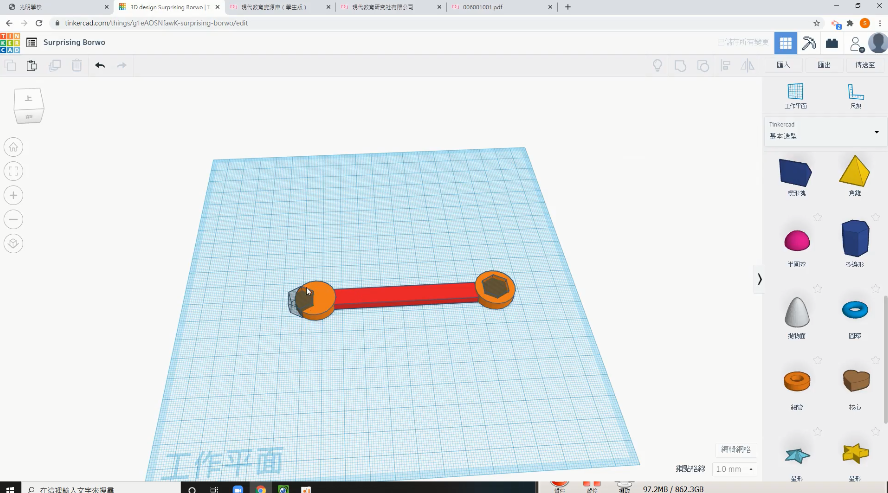
Task: Pick the blue polygon prism shape
Action: [x=855, y=238]
